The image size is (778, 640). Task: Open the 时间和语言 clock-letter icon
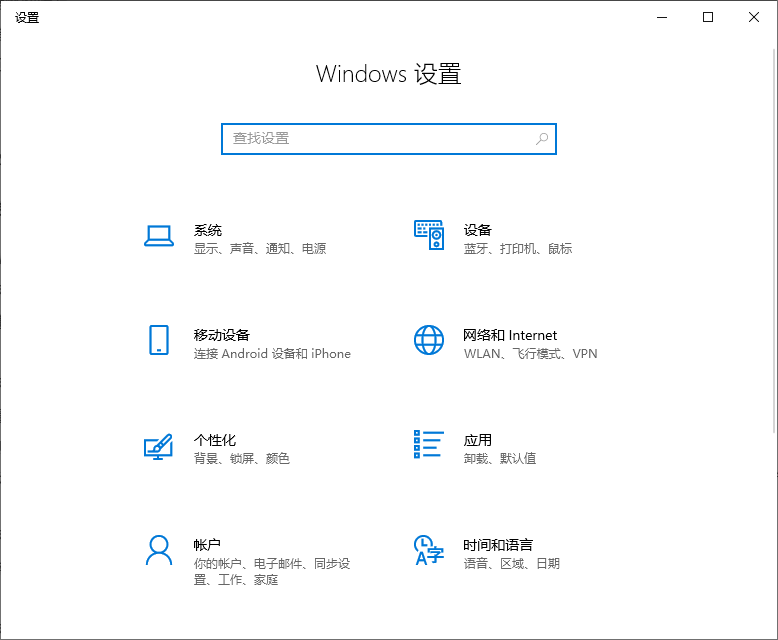429,550
